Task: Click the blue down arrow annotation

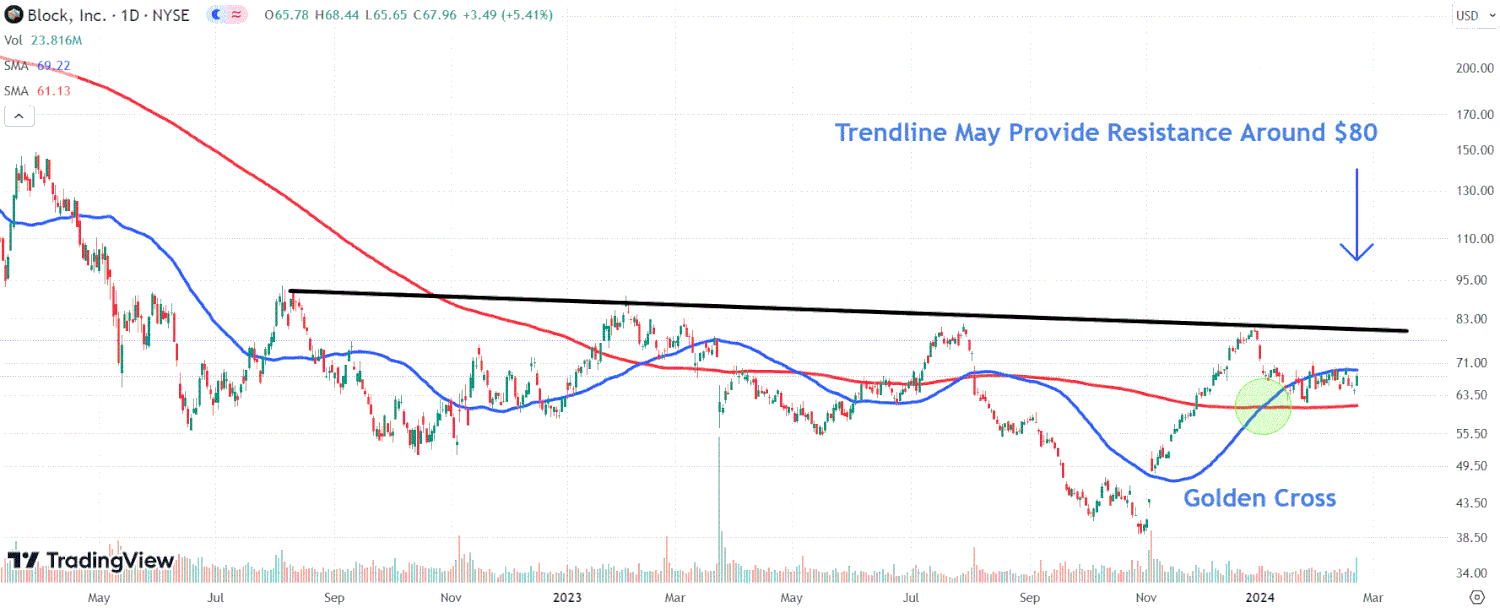Action: 1356,216
